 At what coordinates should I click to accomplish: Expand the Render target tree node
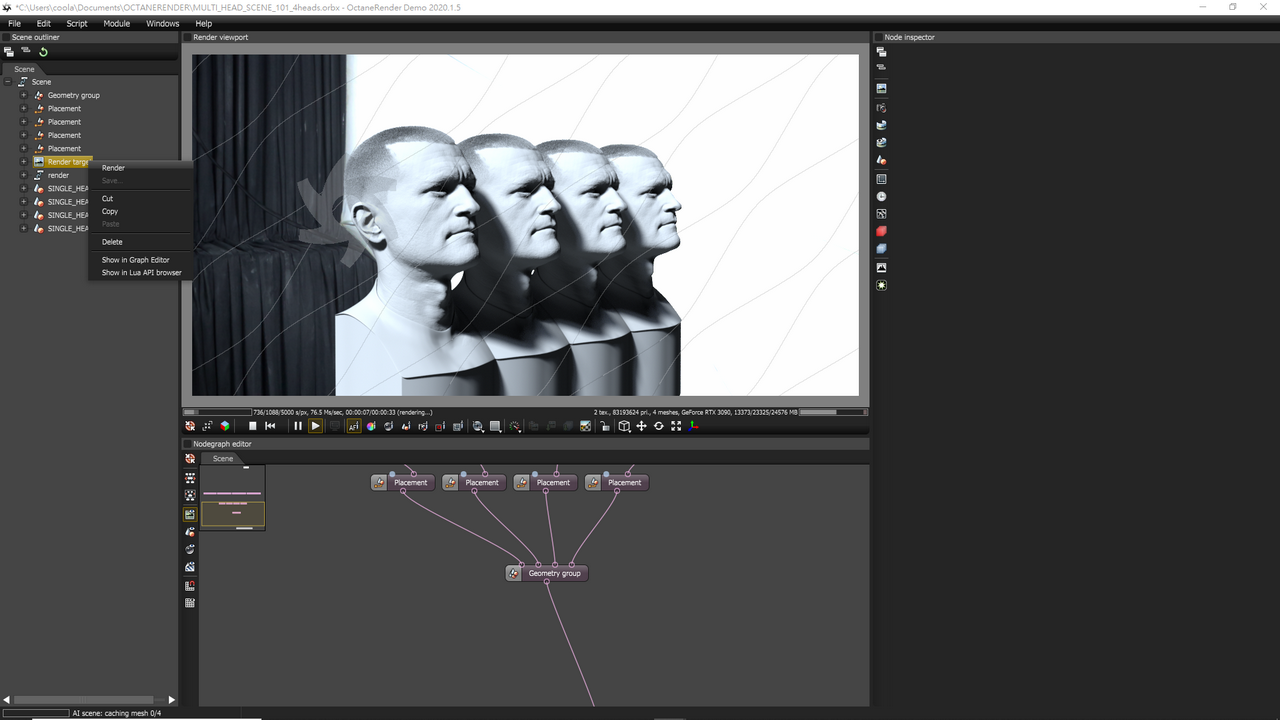pyautogui.click(x=24, y=162)
